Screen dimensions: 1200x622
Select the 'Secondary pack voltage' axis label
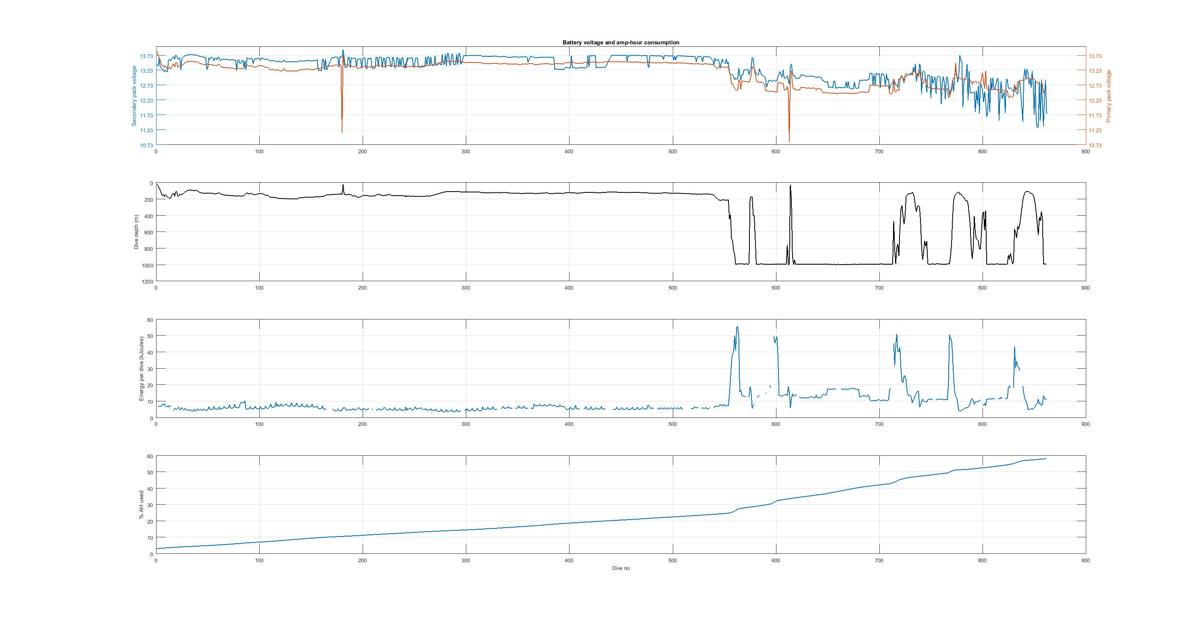[x=132, y=96]
